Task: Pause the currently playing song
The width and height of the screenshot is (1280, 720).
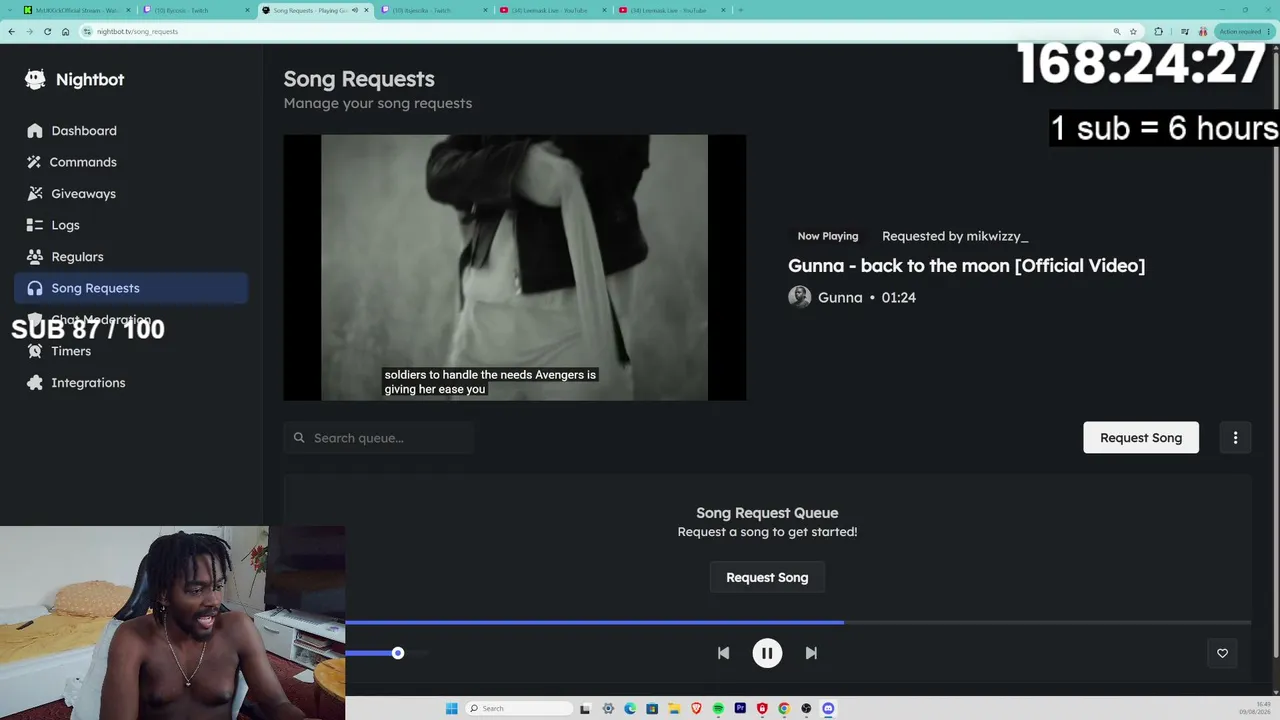Action: [767, 653]
